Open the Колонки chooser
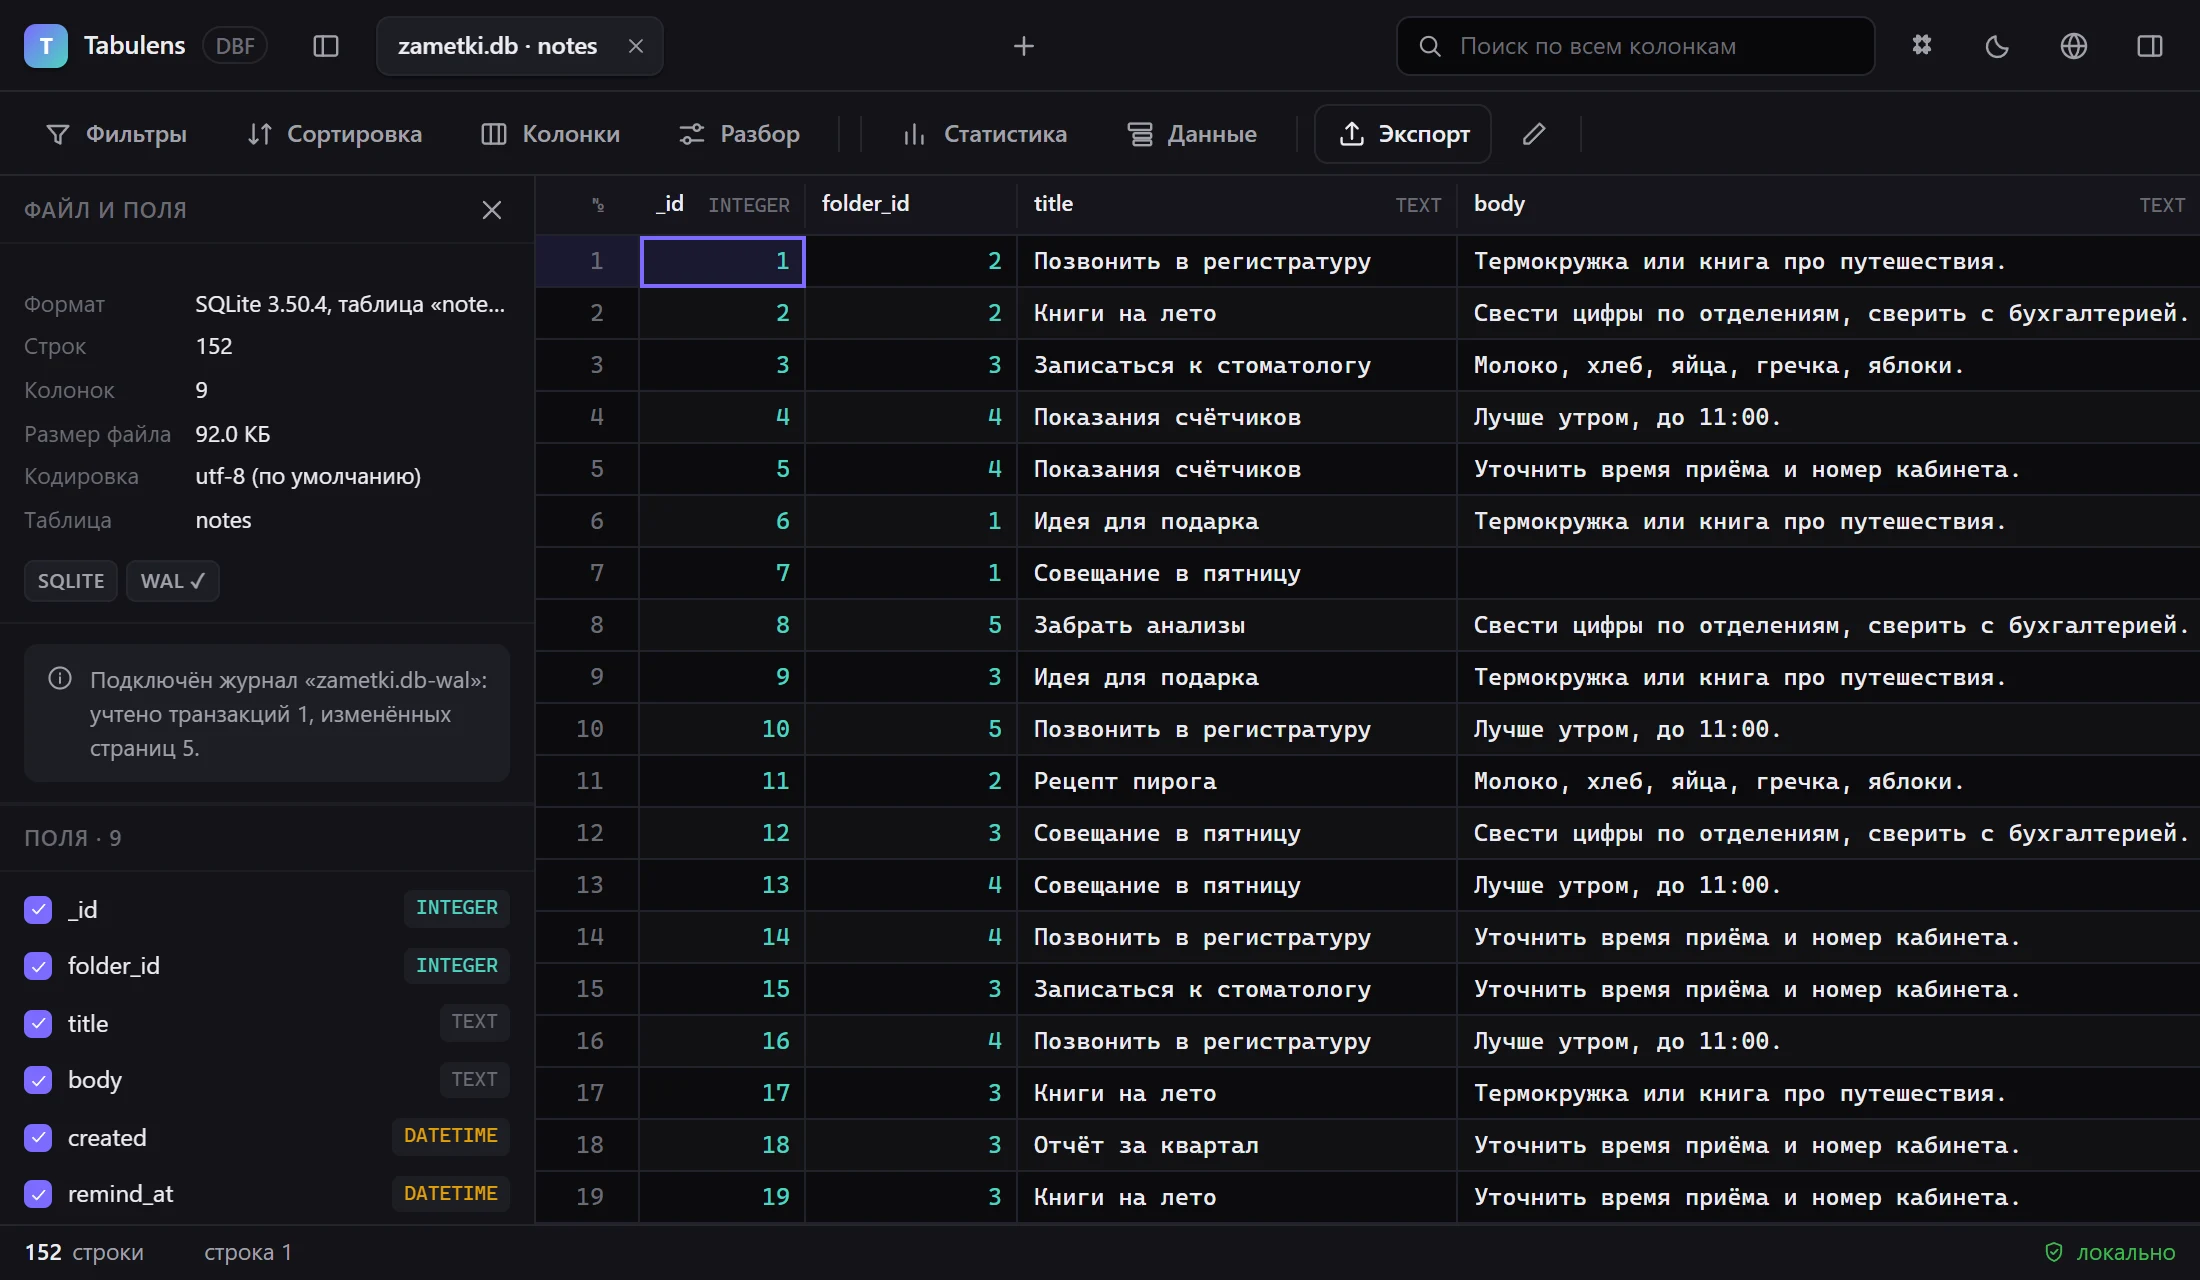 pyautogui.click(x=551, y=134)
